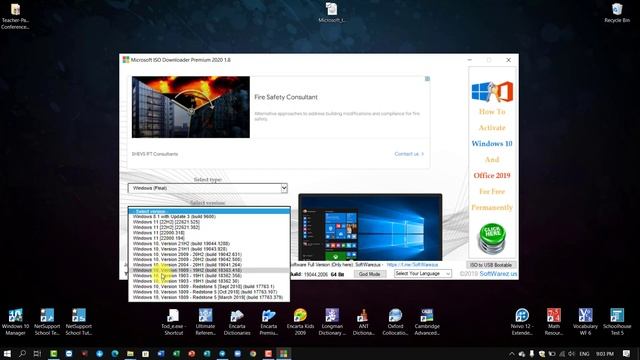Image resolution: width=640 pixels, height=360 pixels.
Task: Select Windows 10 Version 1909 19H2 entry
Action: [209, 270]
